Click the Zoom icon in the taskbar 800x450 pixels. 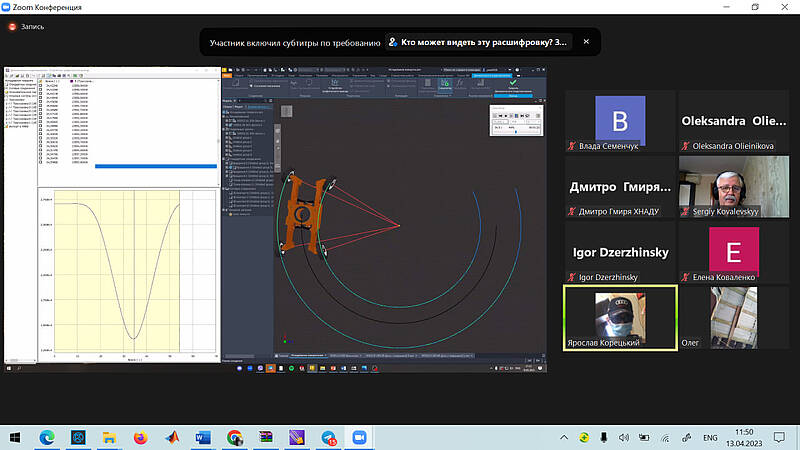pyautogui.click(x=359, y=437)
